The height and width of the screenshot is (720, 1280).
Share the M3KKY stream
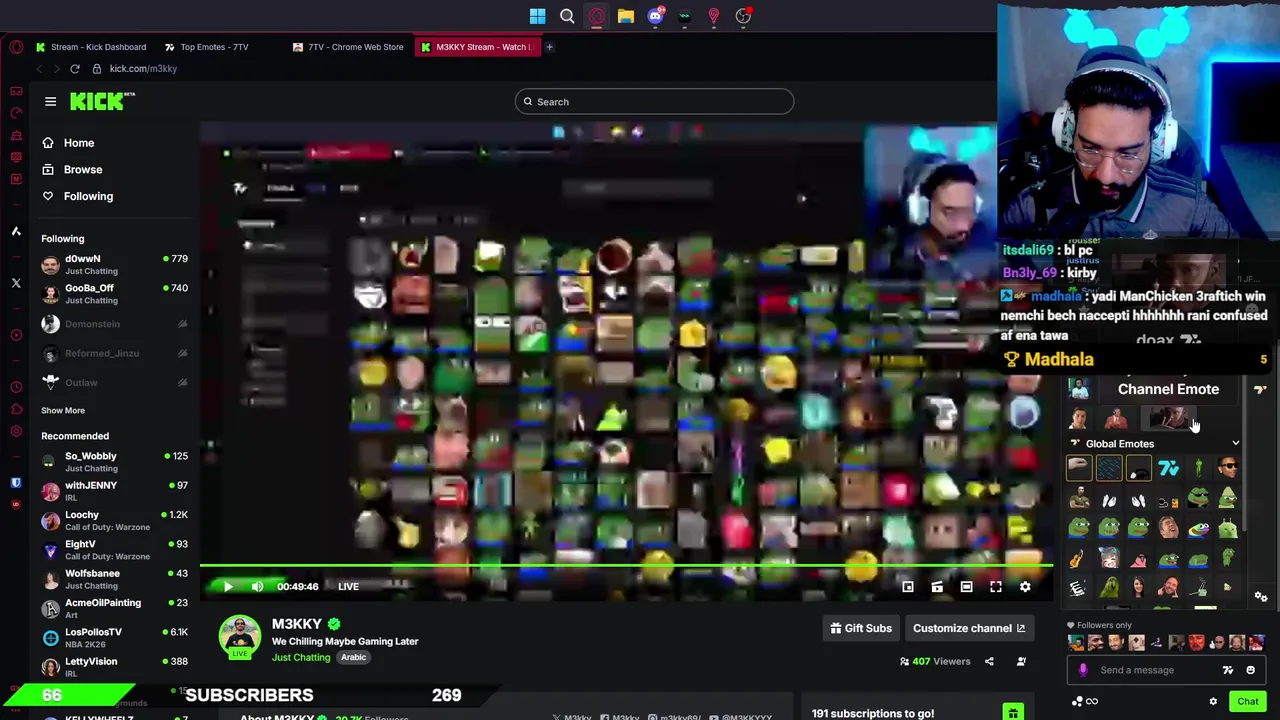tap(989, 662)
